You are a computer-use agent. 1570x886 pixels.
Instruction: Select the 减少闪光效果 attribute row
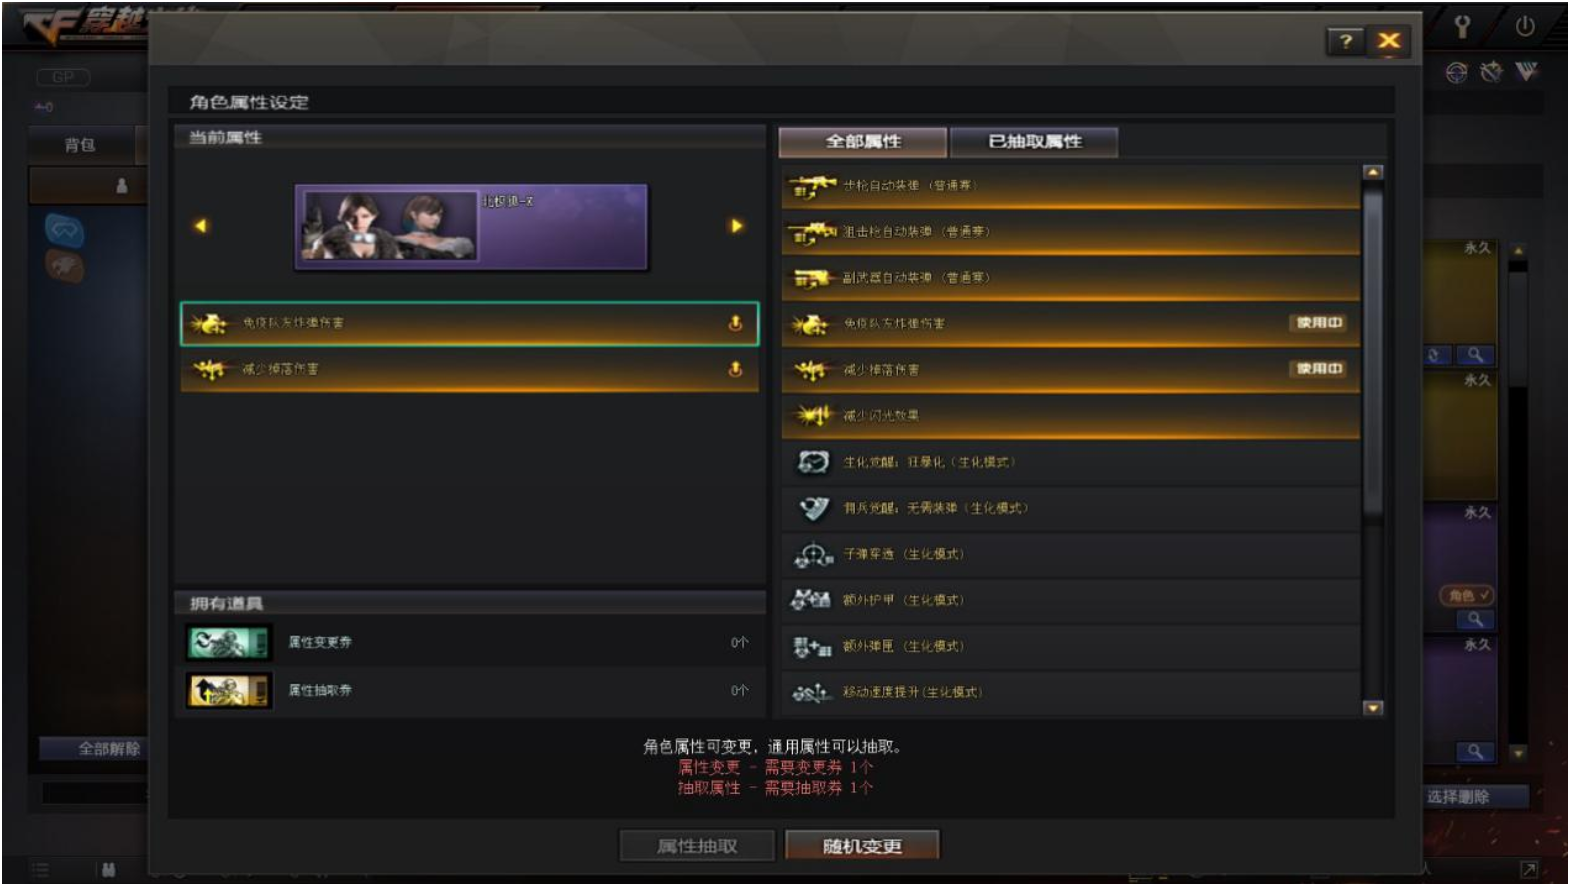tap(1071, 416)
